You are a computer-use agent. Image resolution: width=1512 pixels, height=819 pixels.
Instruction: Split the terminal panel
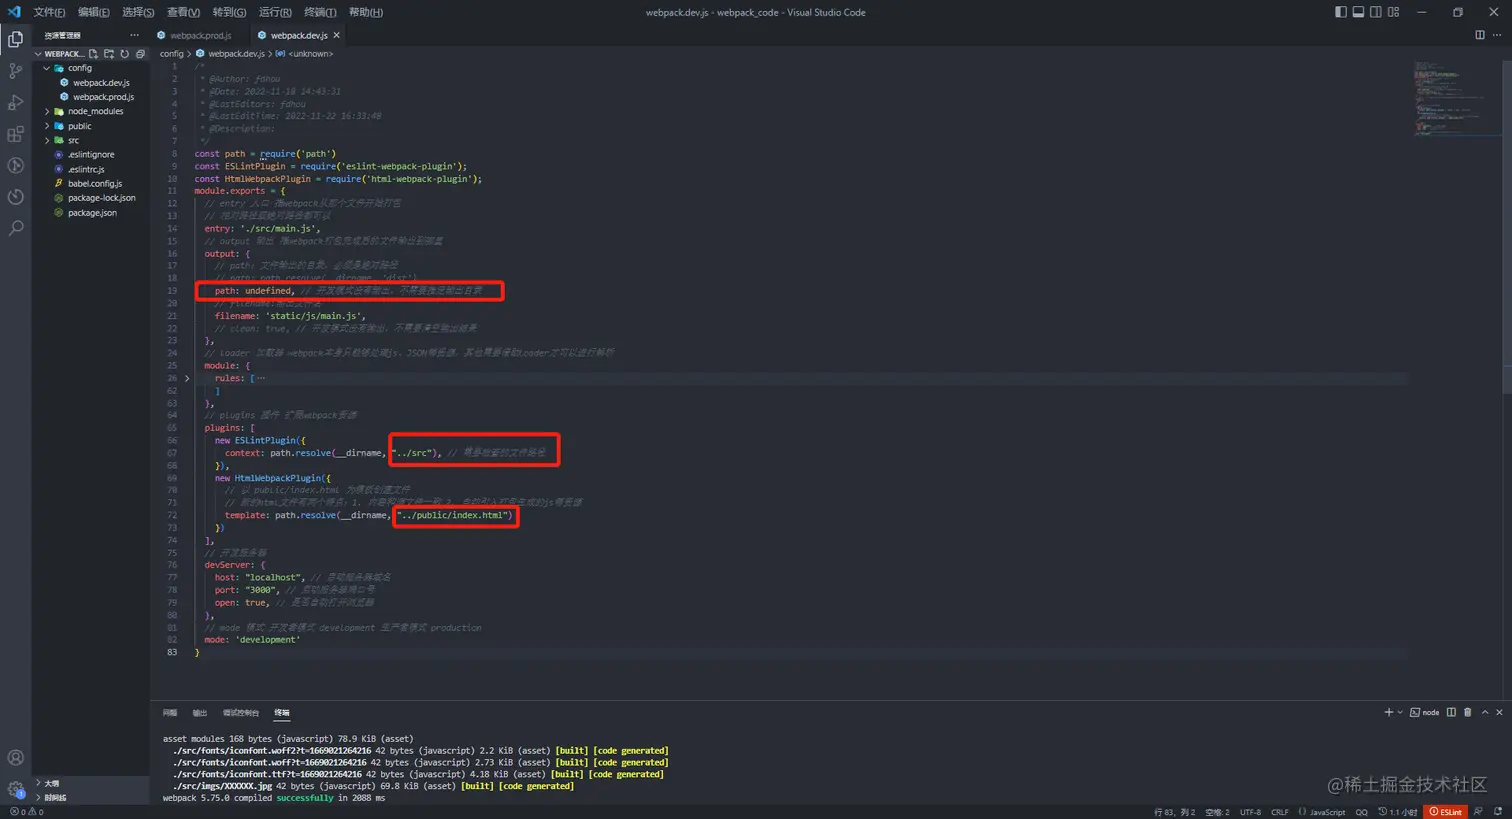pyautogui.click(x=1451, y=712)
